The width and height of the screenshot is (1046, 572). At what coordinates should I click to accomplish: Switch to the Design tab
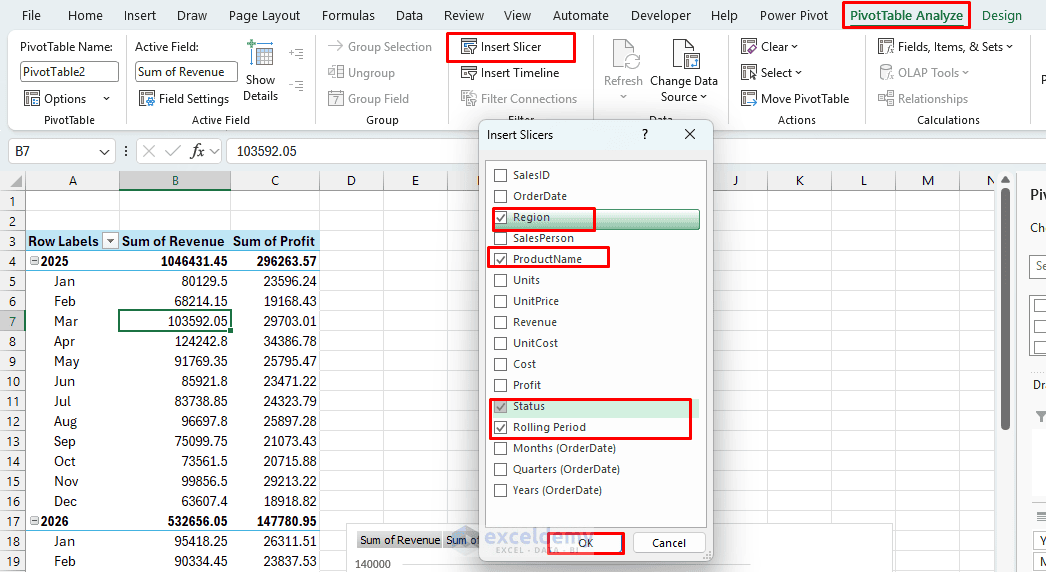(x=1001, y=15)
